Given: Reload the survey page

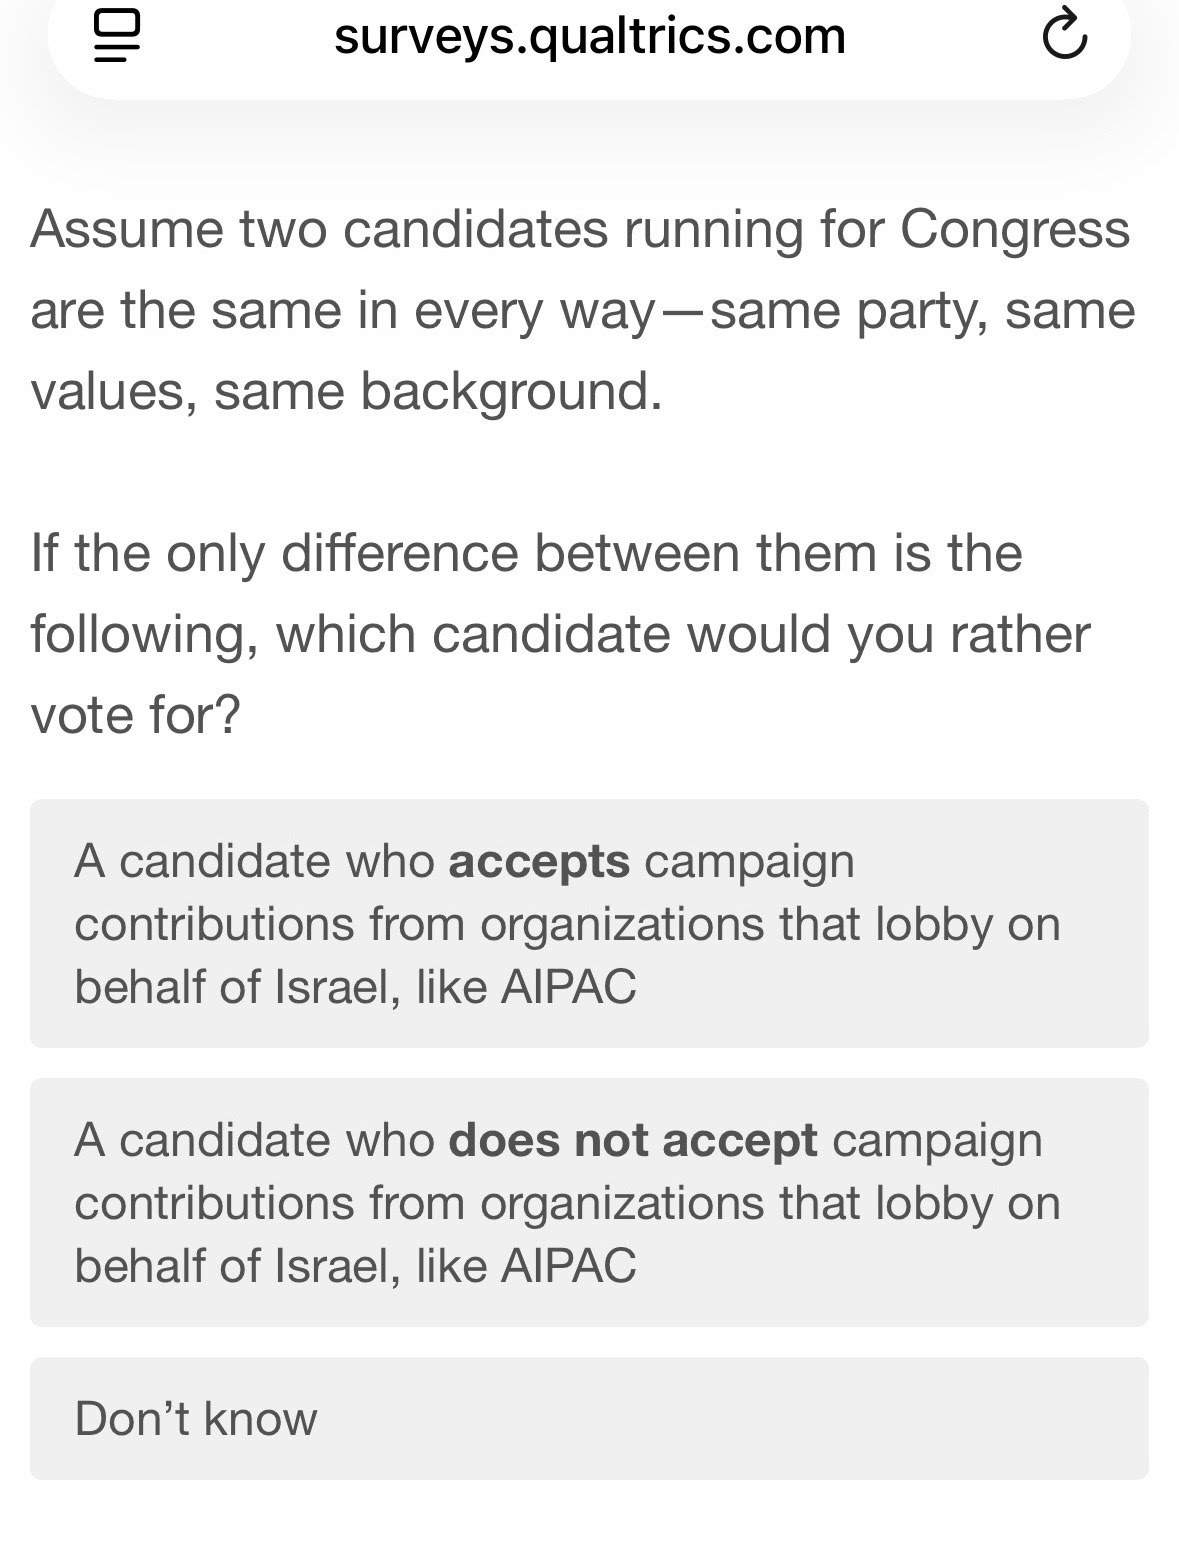Looking at the screenshot, I should coord(1064,37).
